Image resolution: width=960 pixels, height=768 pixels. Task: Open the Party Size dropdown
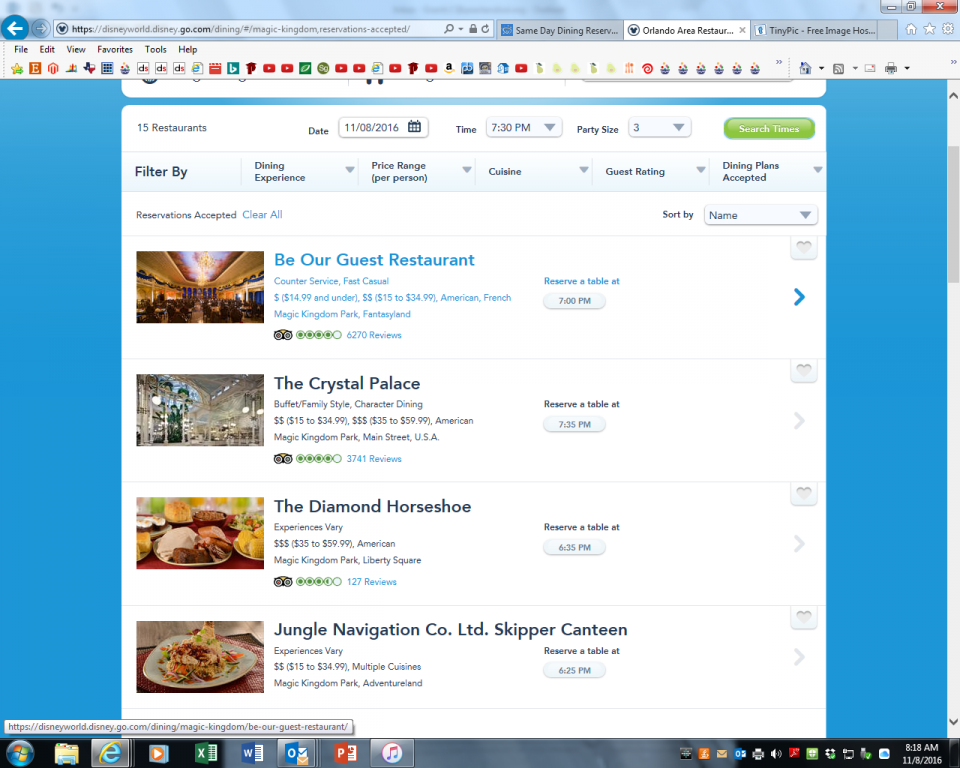click(659, 128)
